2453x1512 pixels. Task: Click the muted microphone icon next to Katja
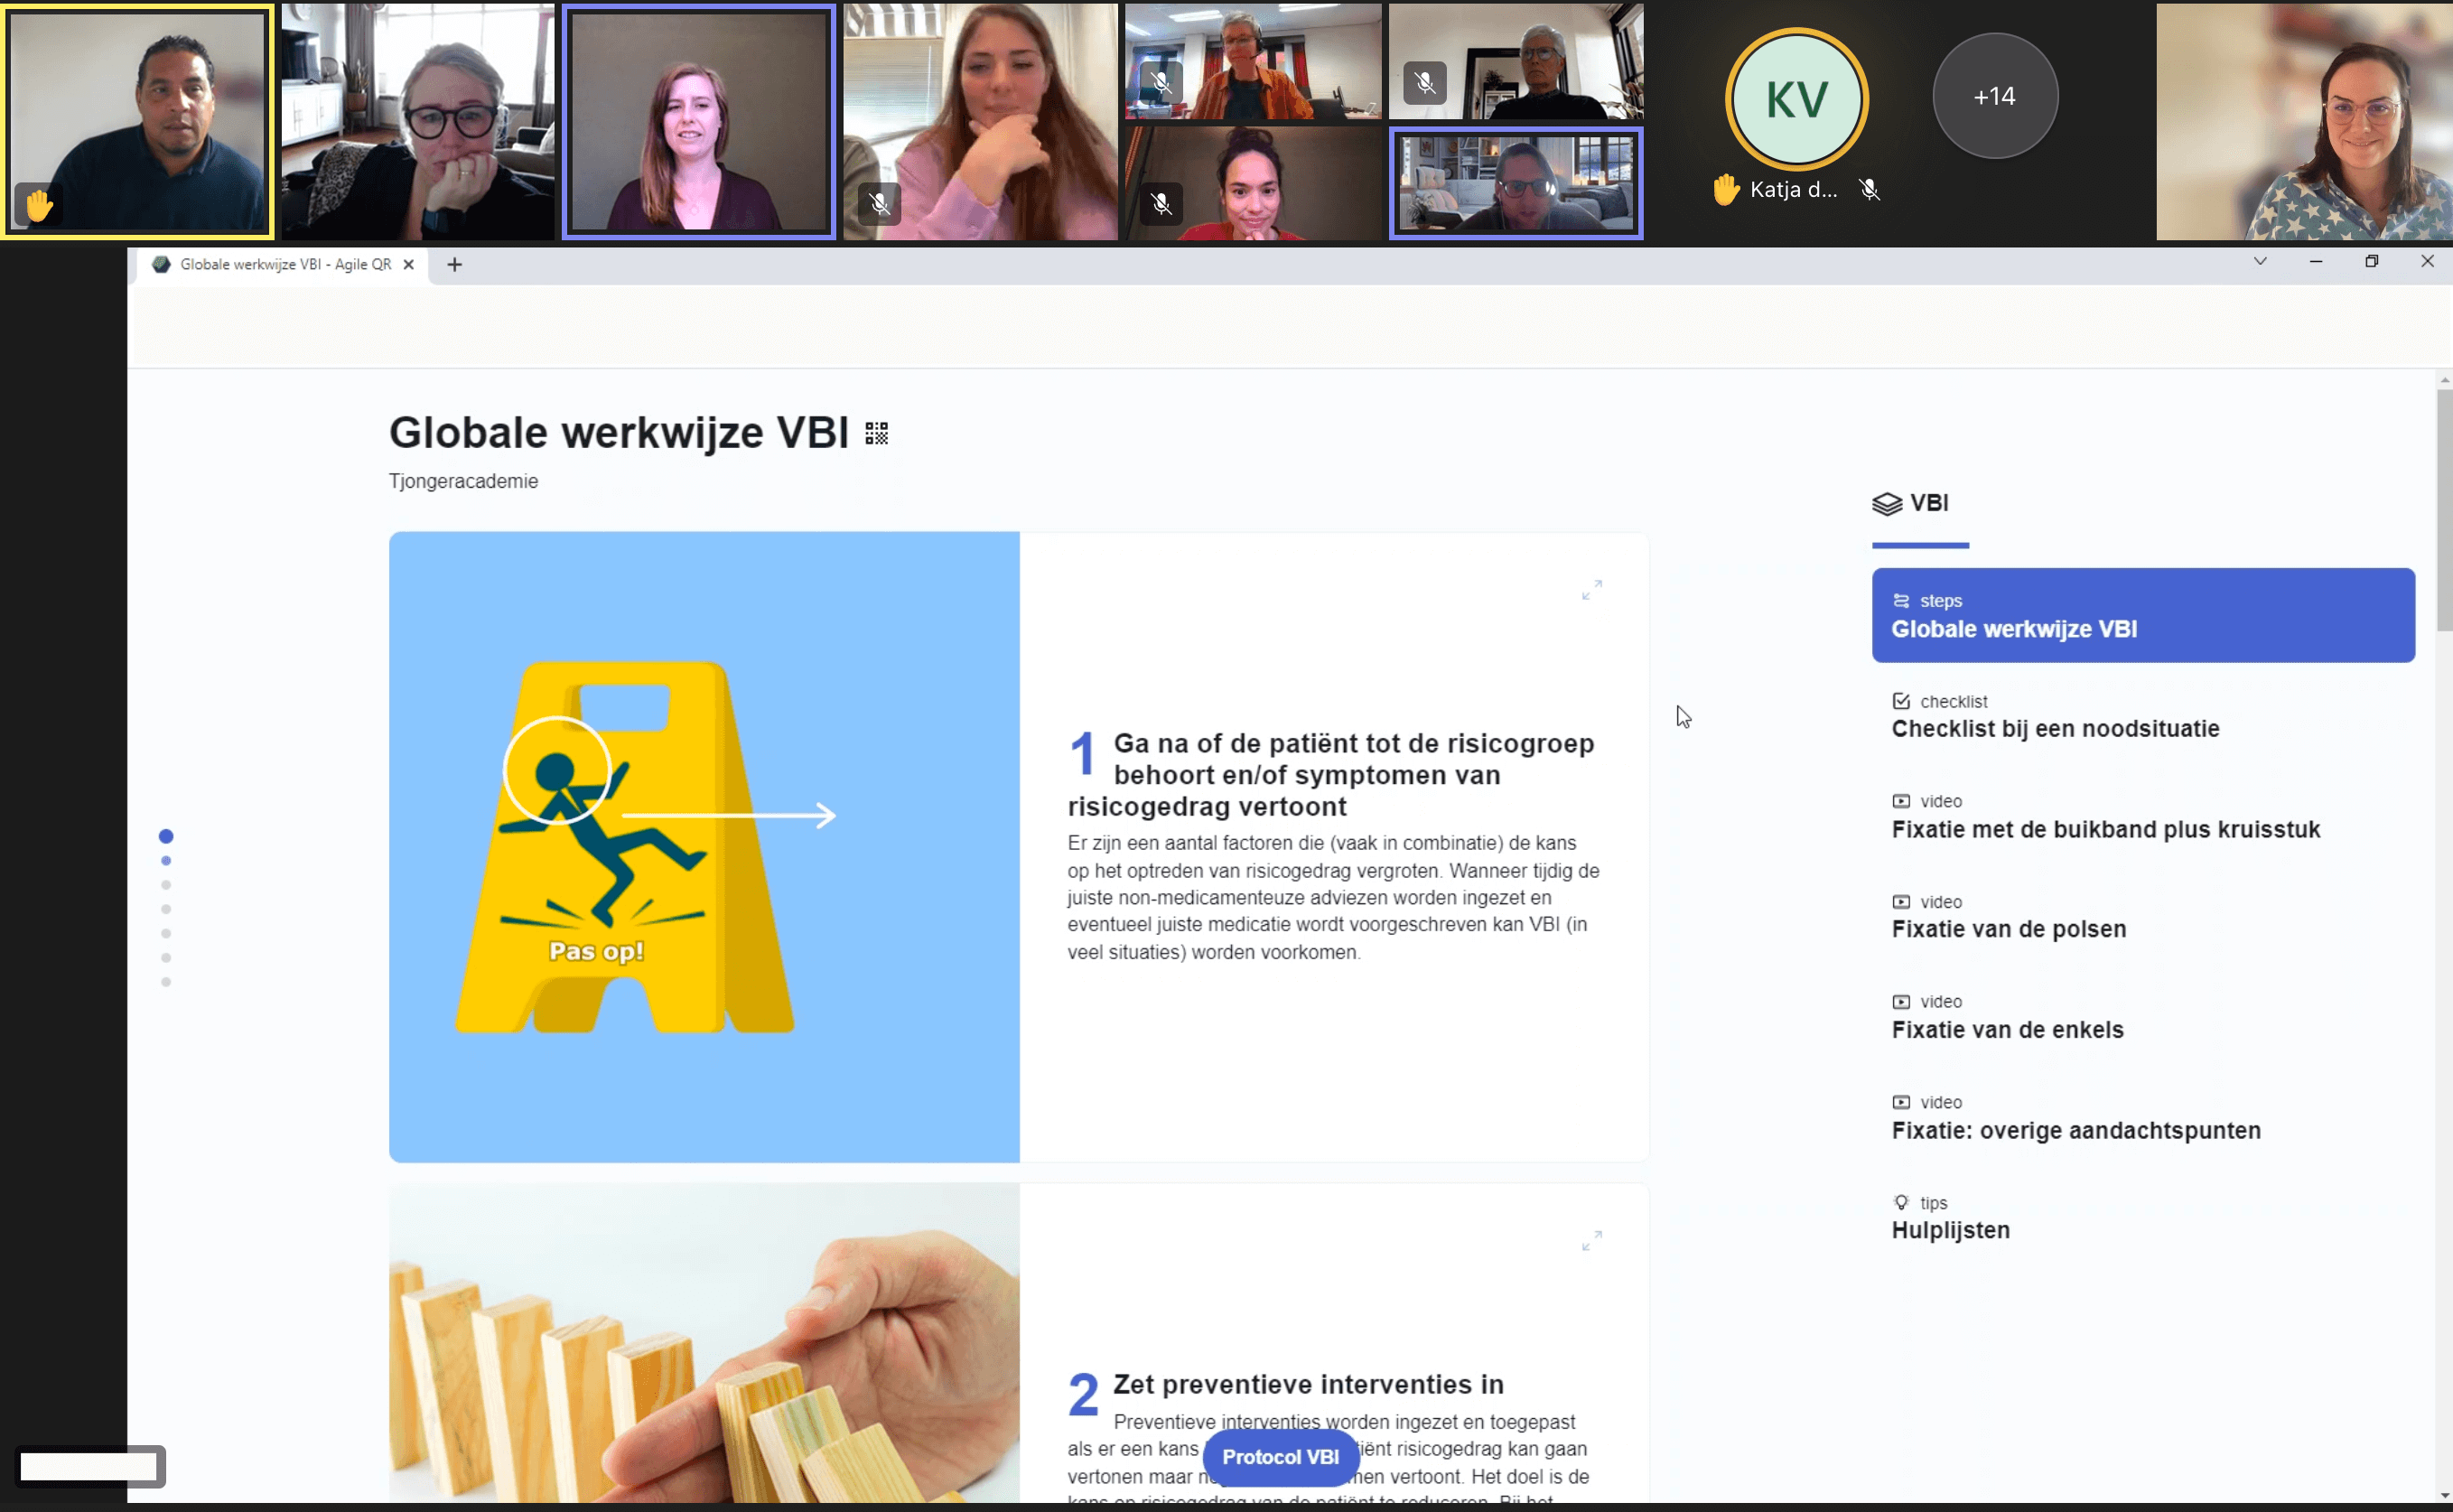pos(1869,190)
